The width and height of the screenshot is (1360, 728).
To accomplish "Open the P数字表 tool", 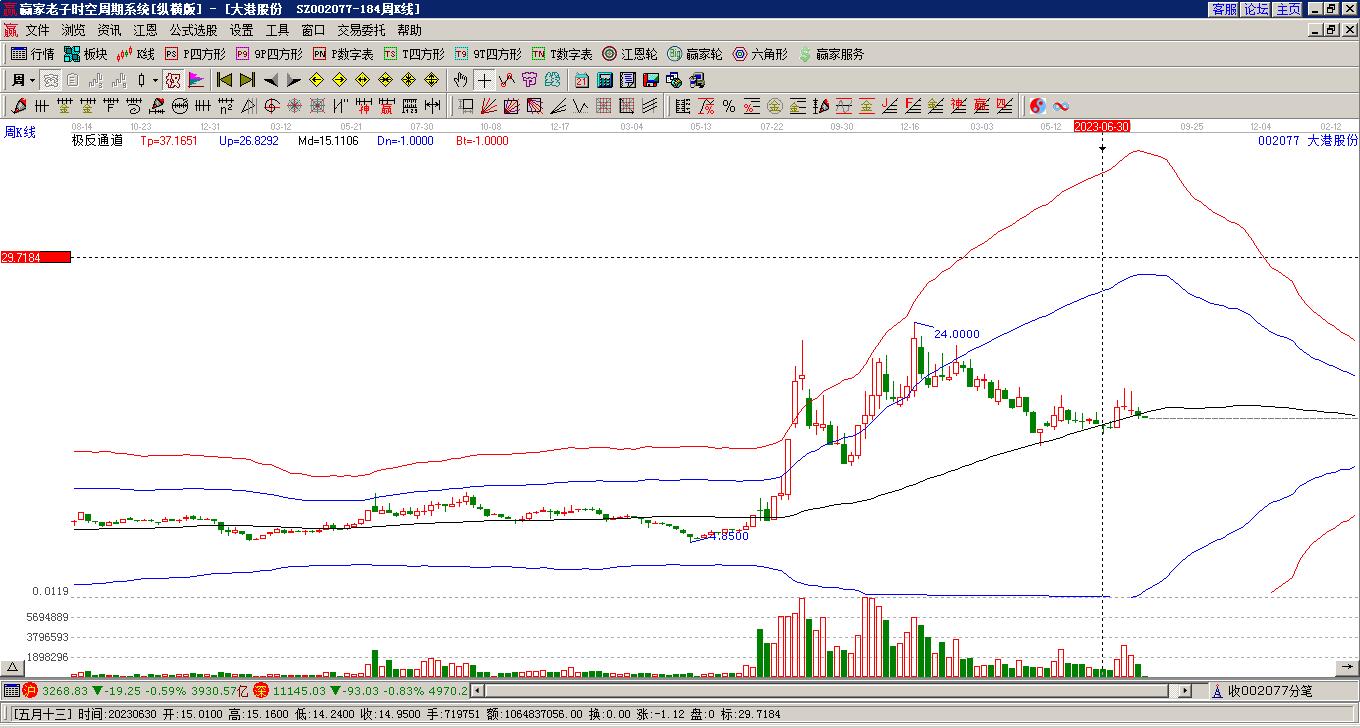I will pyautogui.click(x=343, y=54).
